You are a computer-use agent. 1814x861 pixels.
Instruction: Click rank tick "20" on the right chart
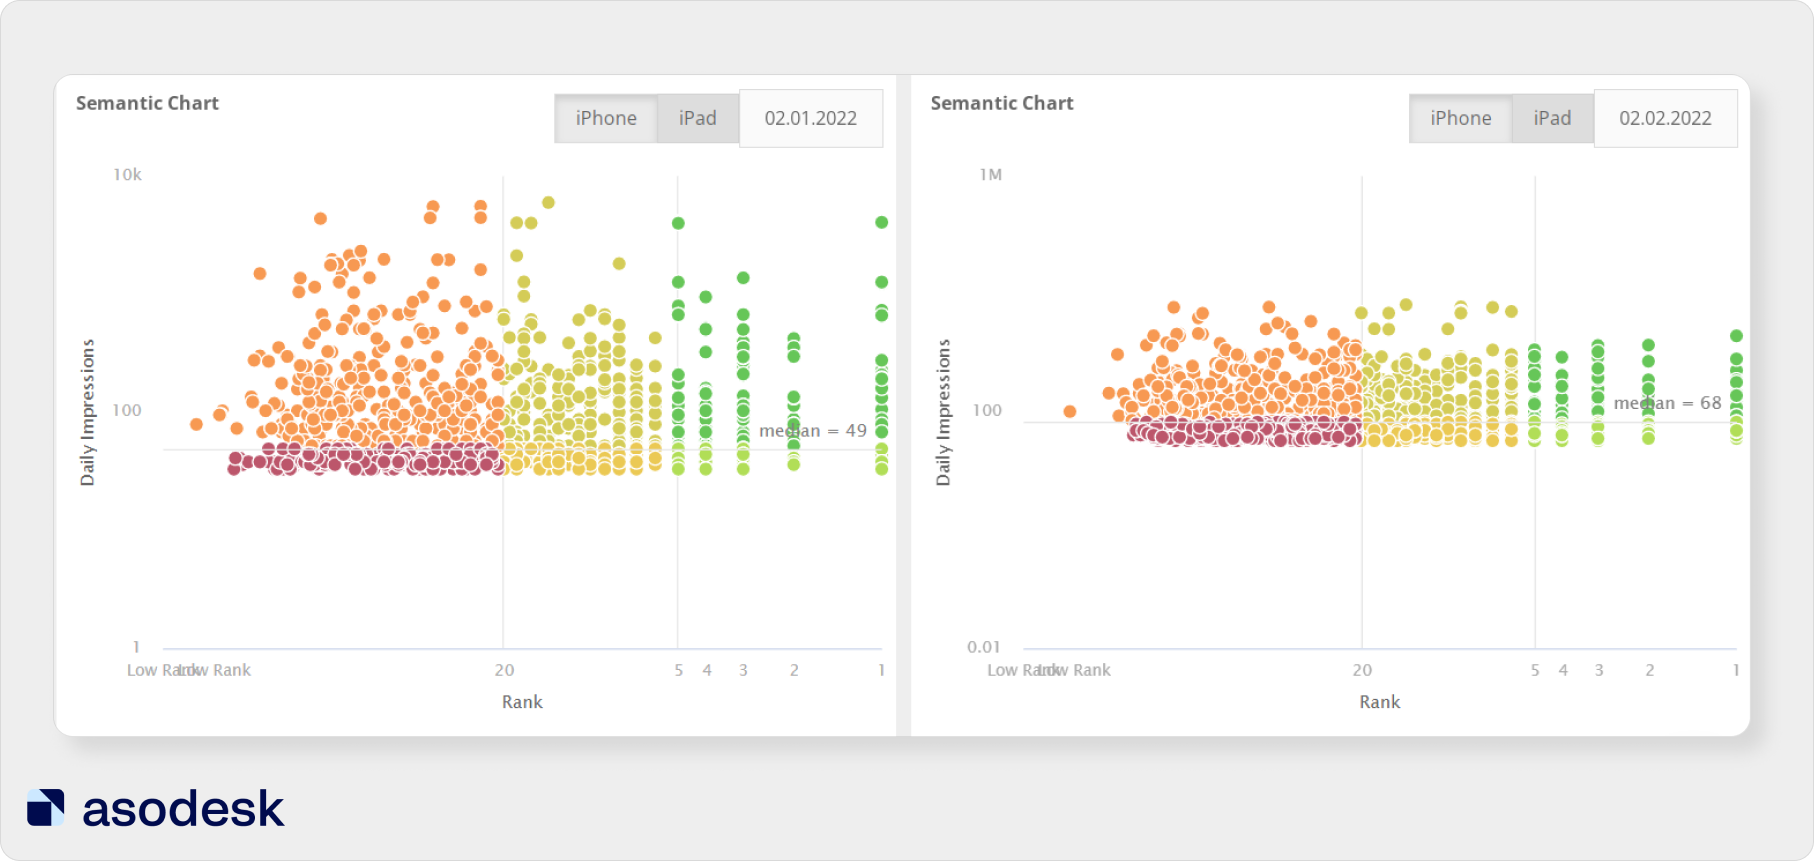coord(1362,670)
